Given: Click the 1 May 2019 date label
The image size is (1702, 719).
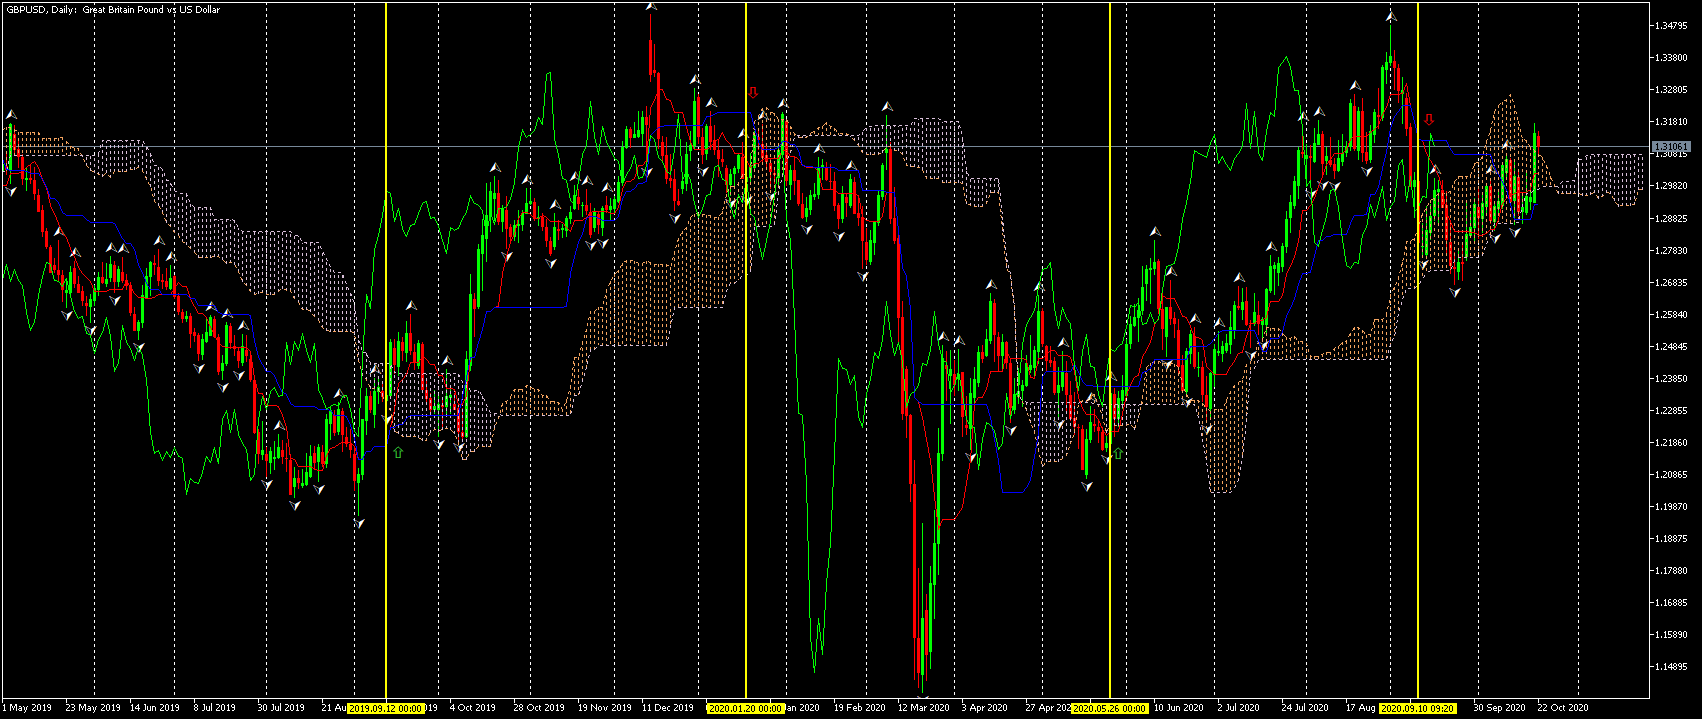Looking at the screenshot, I should [x=27, y=708].
